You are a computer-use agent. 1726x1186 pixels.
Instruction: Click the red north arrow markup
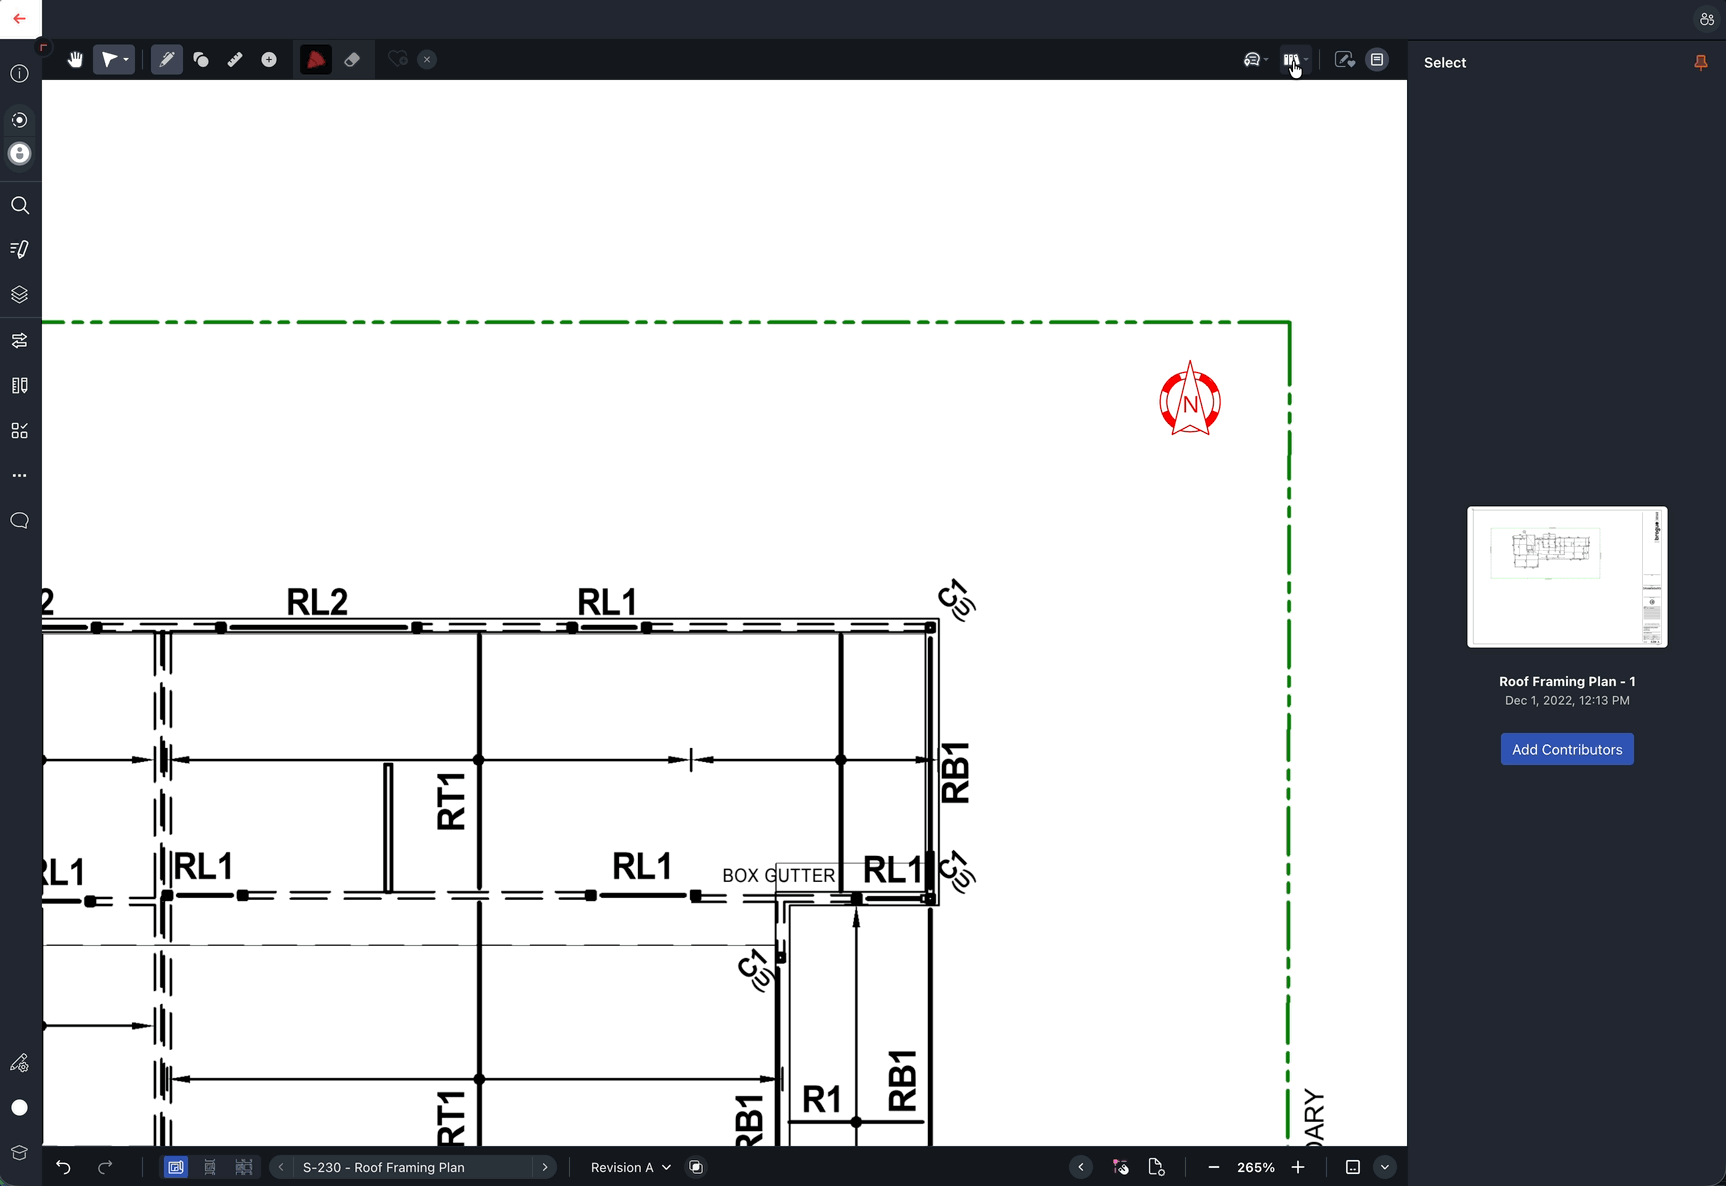[x=1190, y=400]
